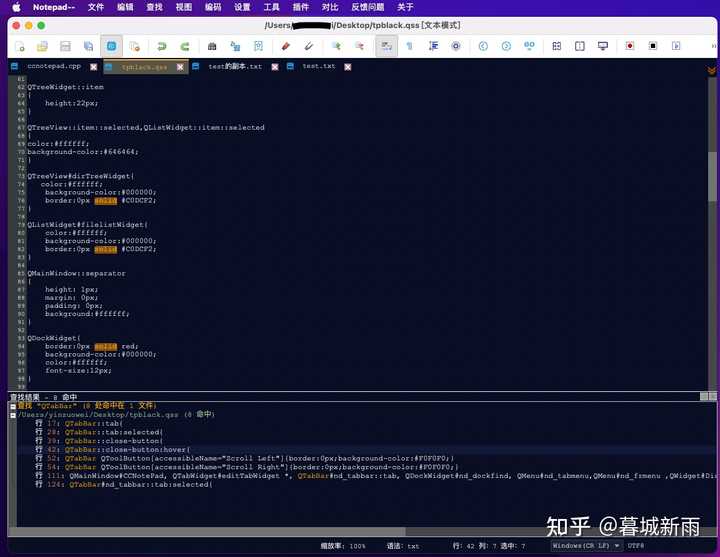This screenshot has height=557, width=720.
Task: Stop macro recording with black square icon
Action: 652,46
